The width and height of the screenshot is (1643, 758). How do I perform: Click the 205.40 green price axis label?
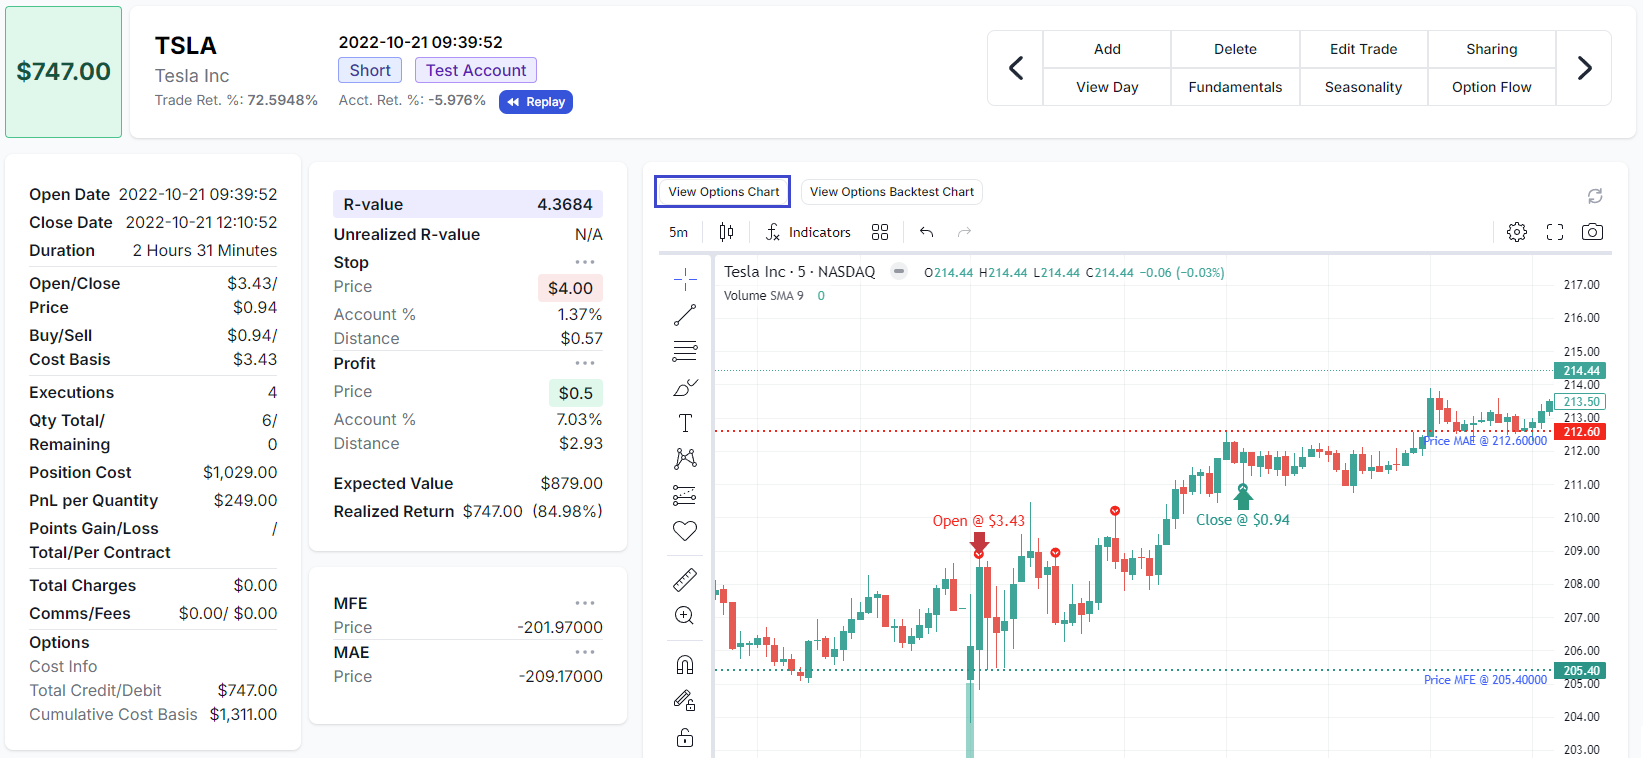coord(1580,671)
